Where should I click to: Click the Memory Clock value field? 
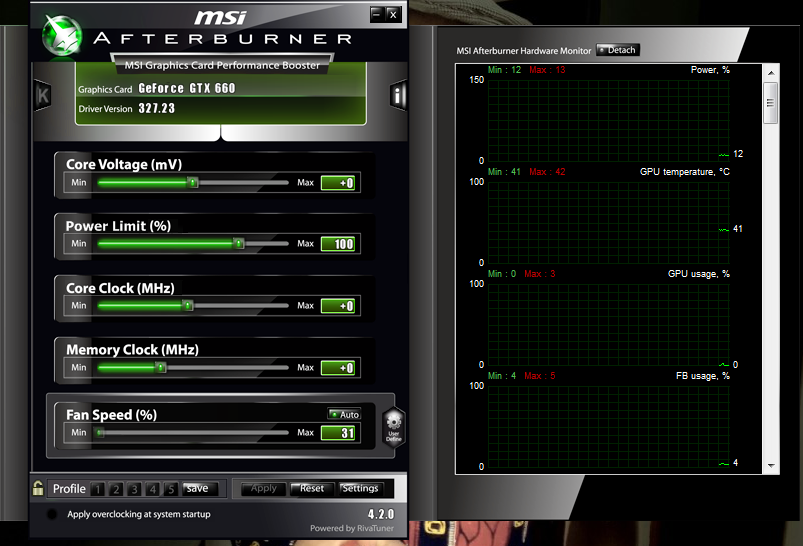pyautogui.click(x=337, y=368)
